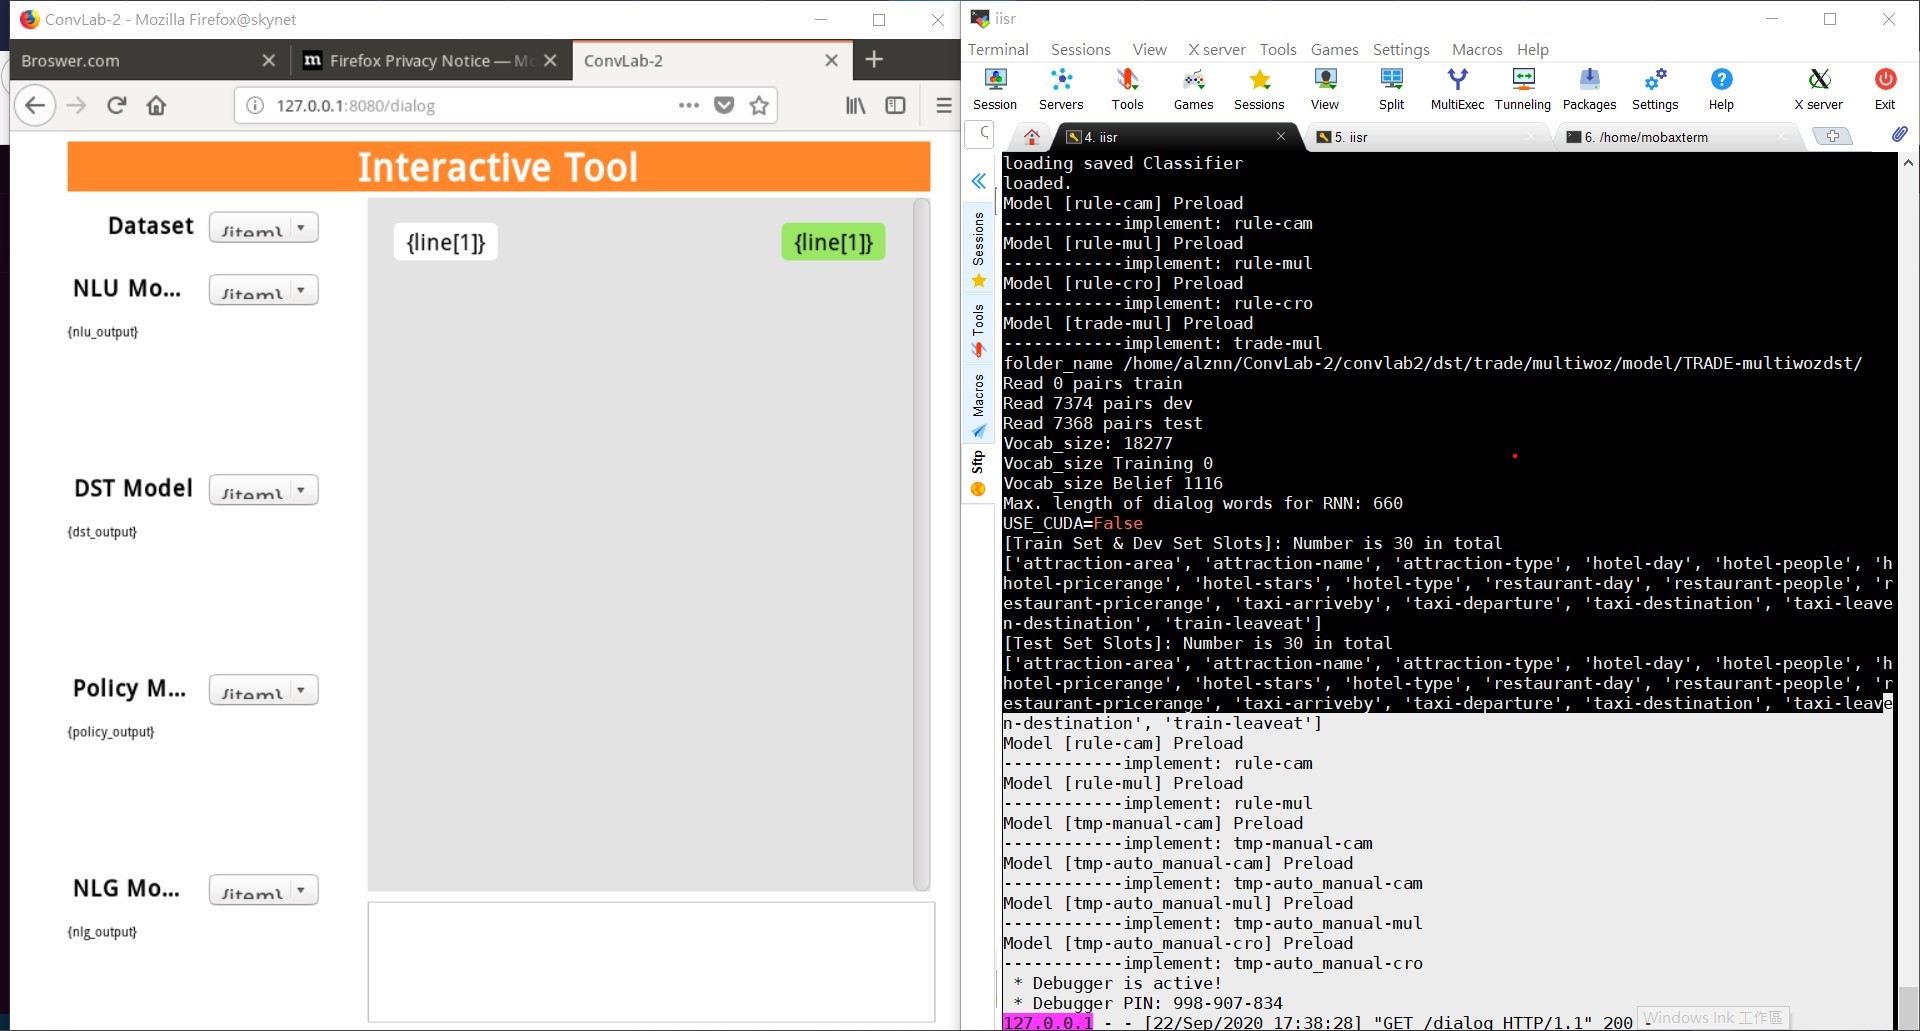Open the Macros menu in MobaXterm

[1477, 49]
